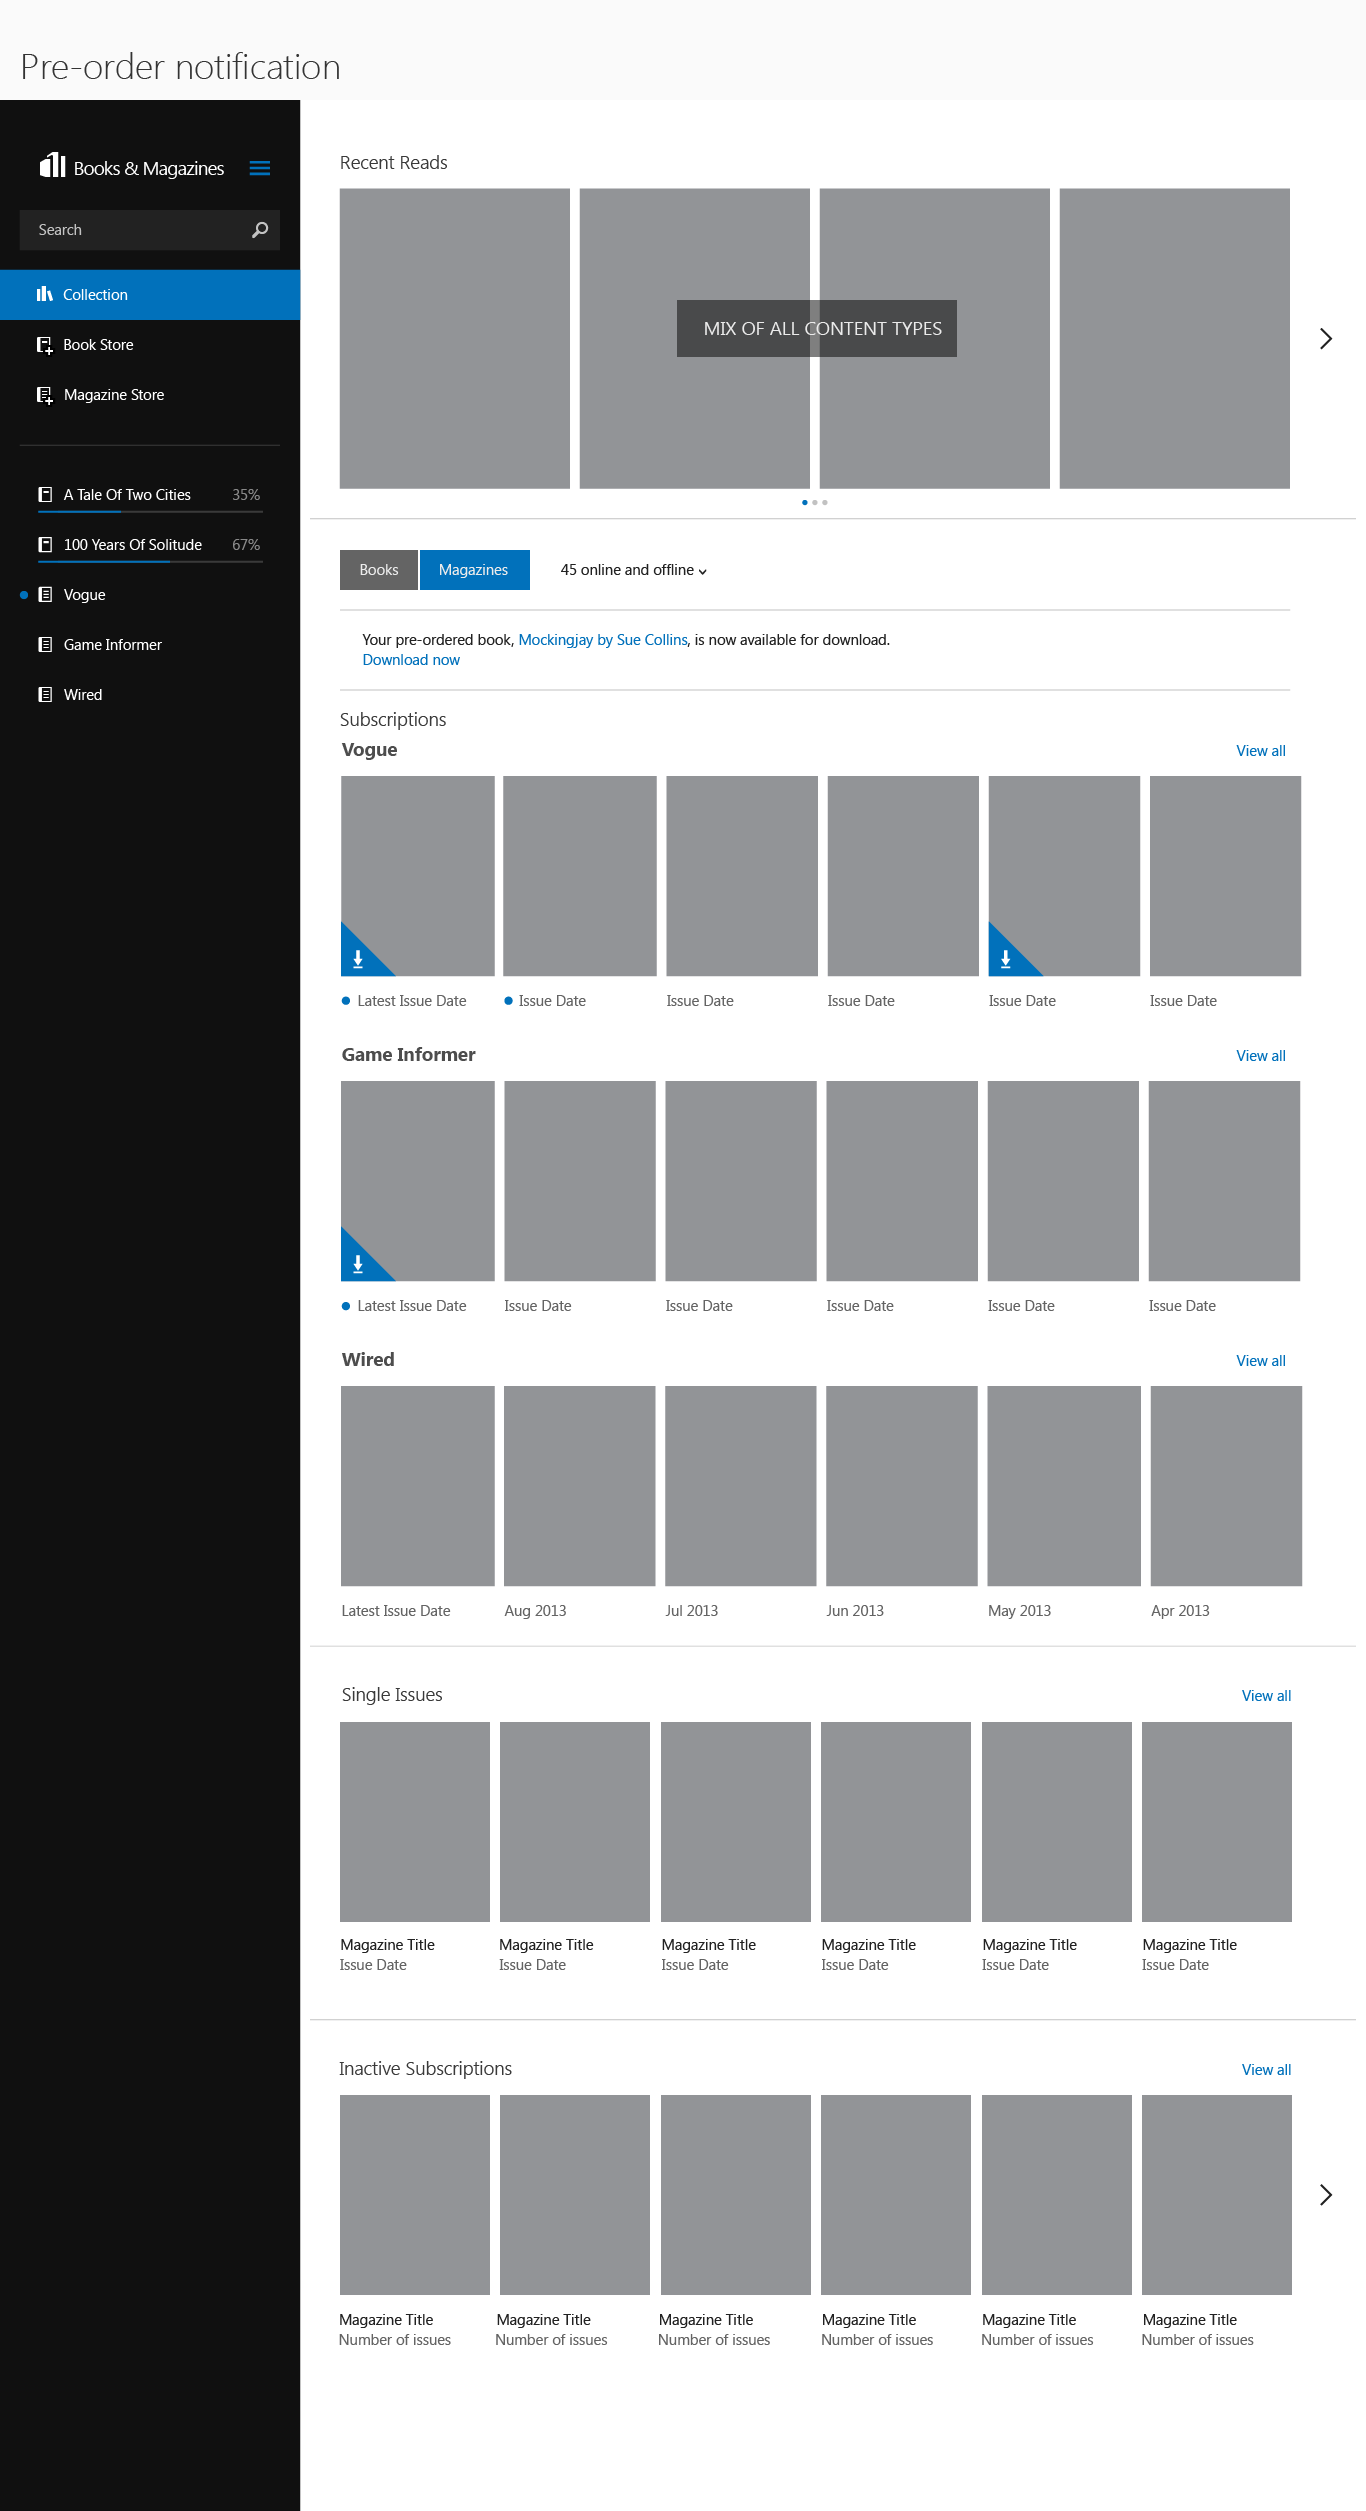Click the Download now link
Screen dimensions: 1366x2511
tap(411, 660)
